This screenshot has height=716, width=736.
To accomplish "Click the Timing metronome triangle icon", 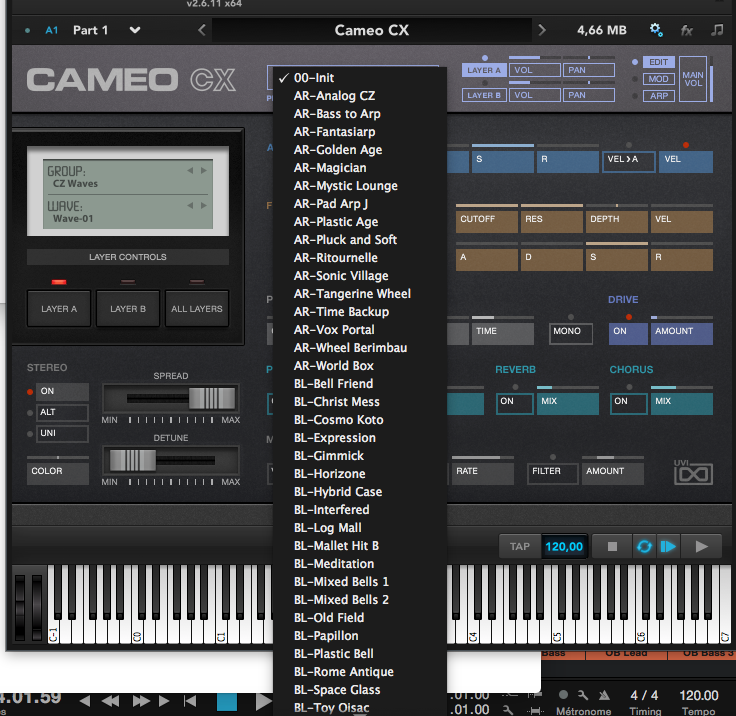I will (x=604, y=695).
